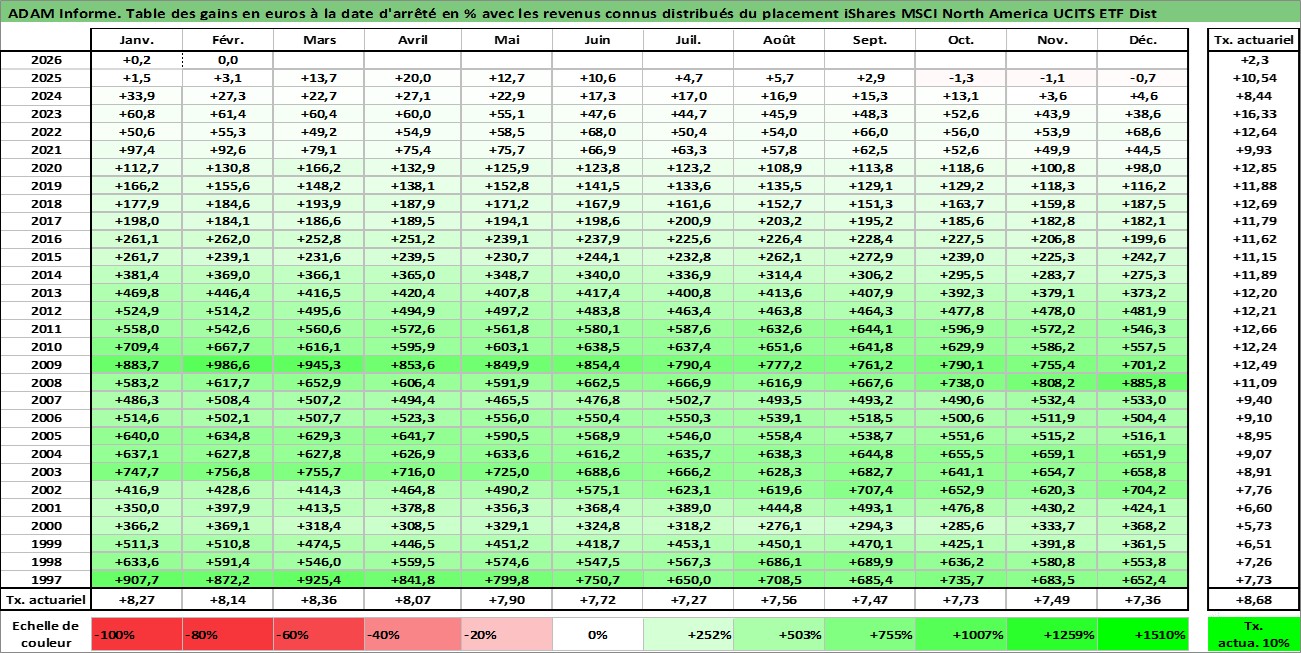Image resolution: width=1301 pixels, height=653 pixels.
Task: Select the 2002 September cell '+707,4'
Action: [x=869, y=490]
